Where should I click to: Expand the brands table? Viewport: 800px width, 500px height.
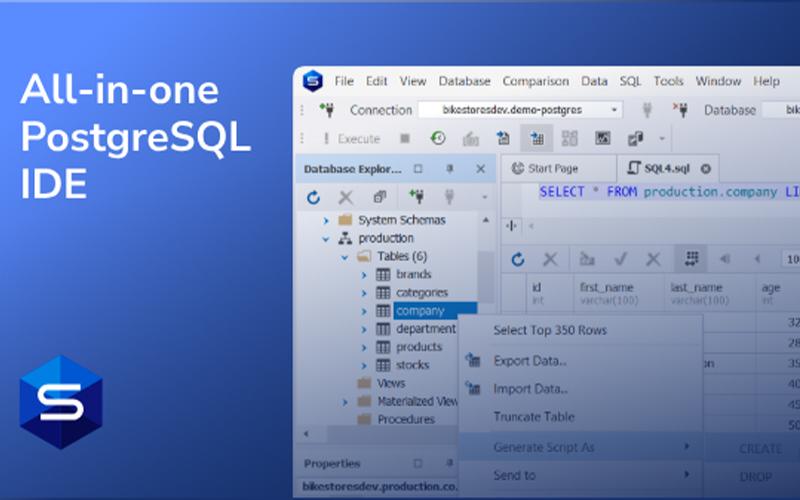(364, 275)
